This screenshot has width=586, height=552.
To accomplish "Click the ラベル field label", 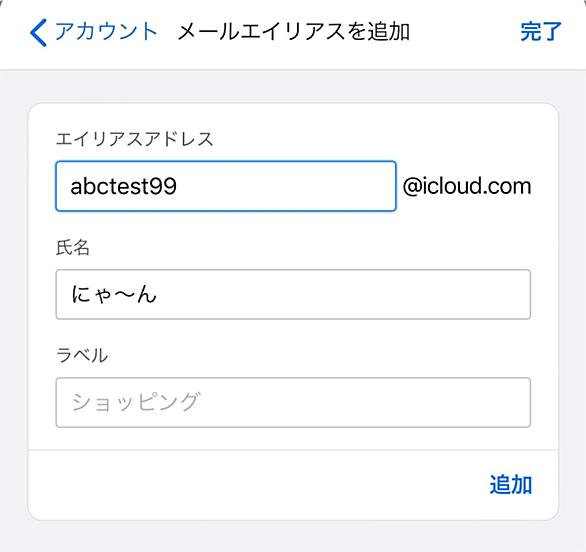I will (82, 355).
